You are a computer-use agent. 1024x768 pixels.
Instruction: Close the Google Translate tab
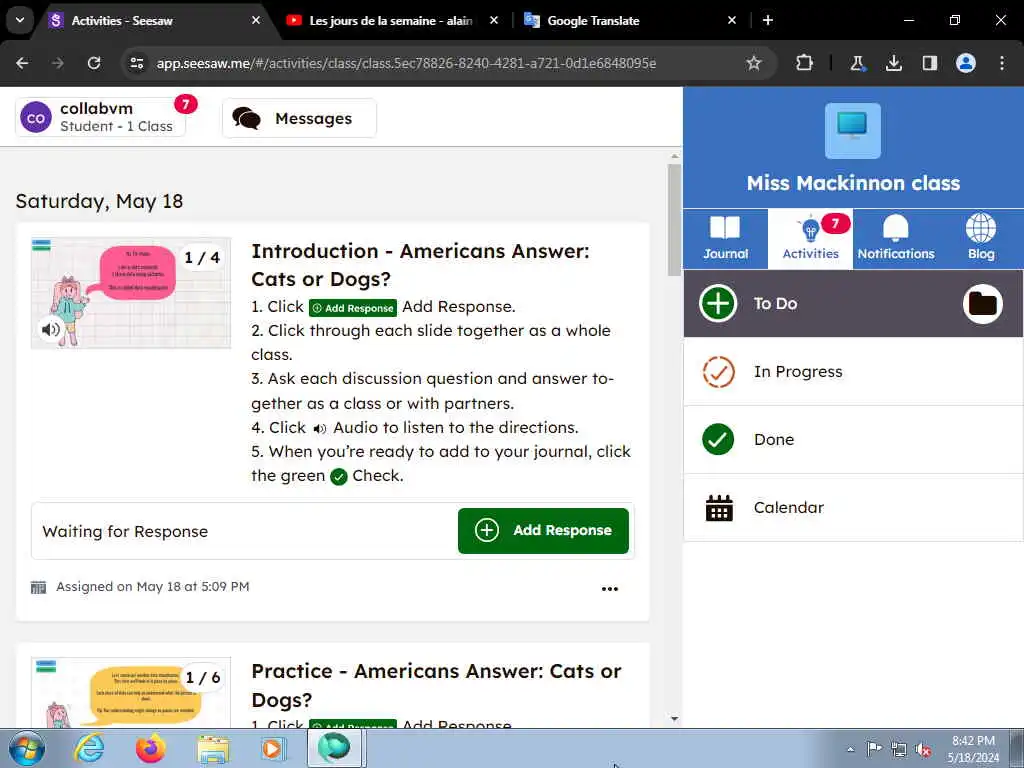[x=731, y=20]
